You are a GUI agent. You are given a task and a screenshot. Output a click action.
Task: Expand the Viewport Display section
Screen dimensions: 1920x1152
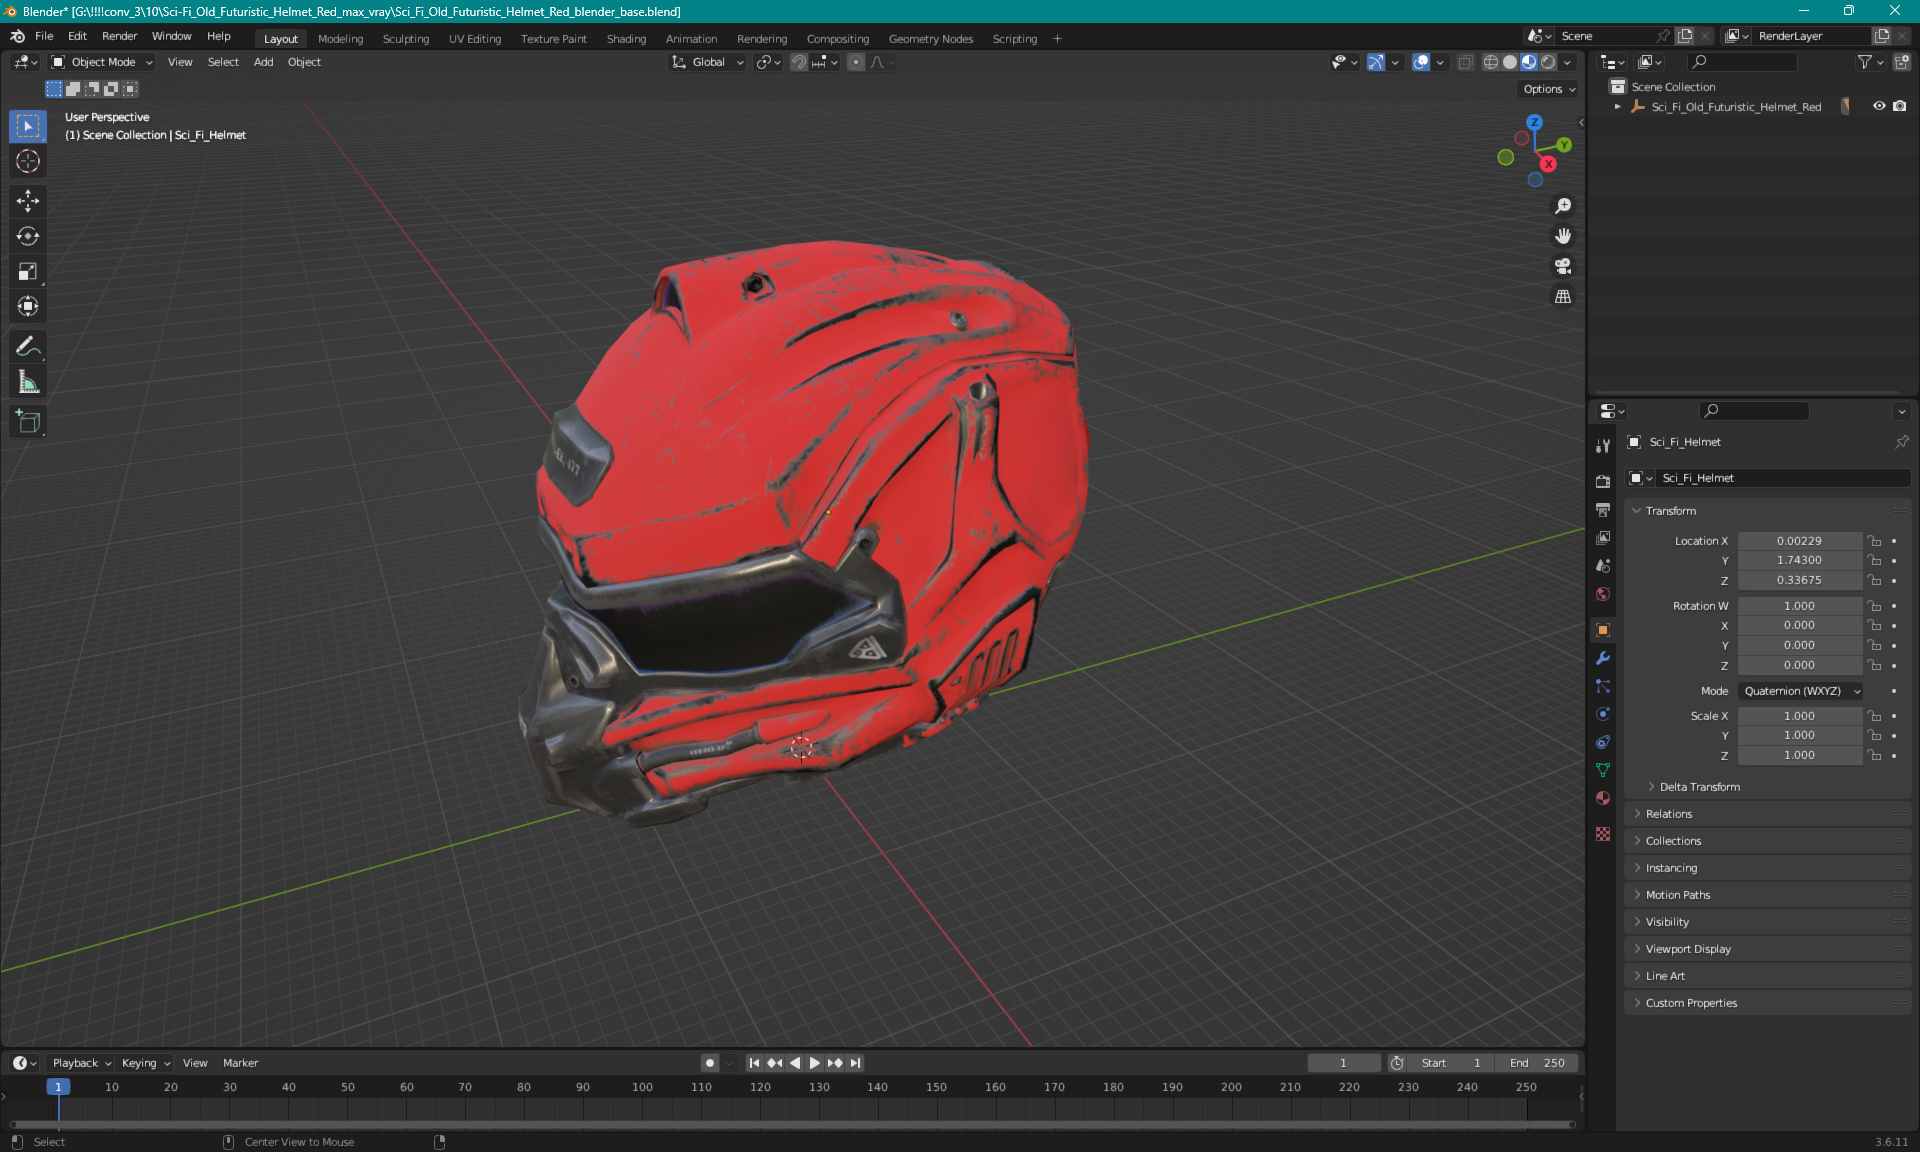(1690, 948)
